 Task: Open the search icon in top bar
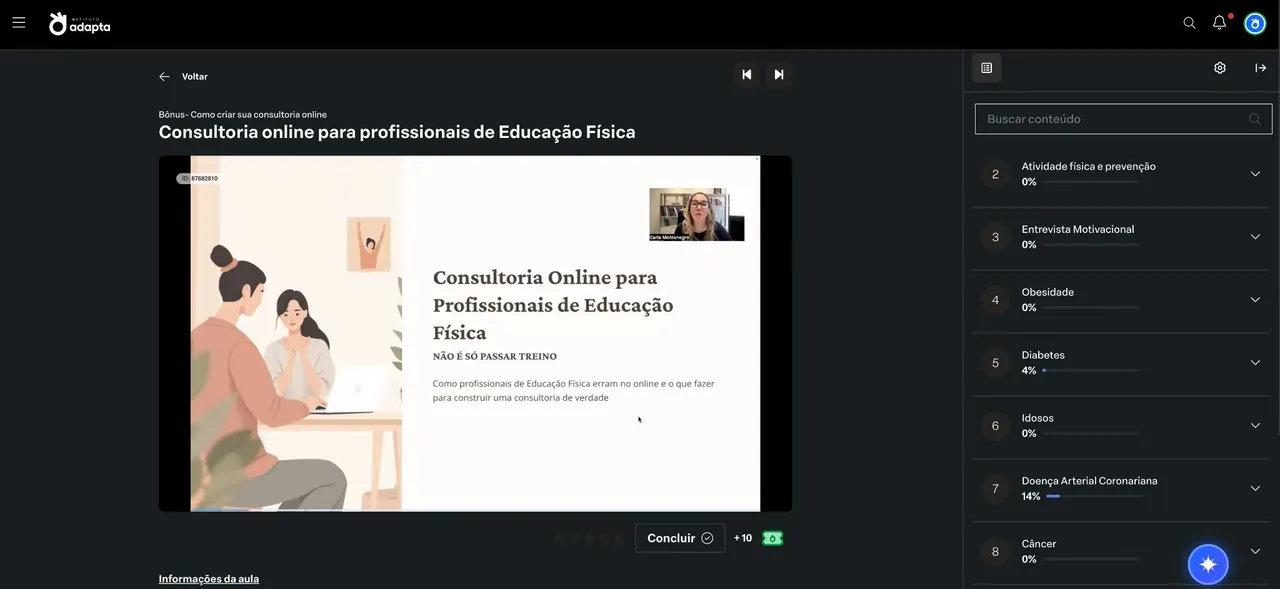[x=1189, y=22]
